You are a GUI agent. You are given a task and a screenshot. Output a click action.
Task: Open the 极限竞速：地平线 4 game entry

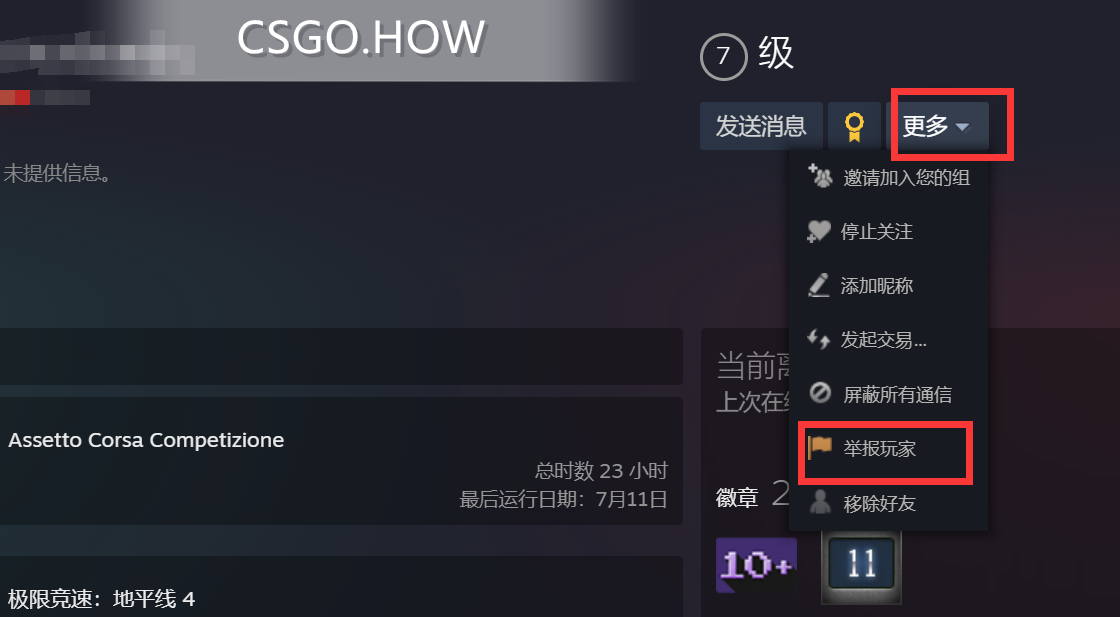click(340, 587)
